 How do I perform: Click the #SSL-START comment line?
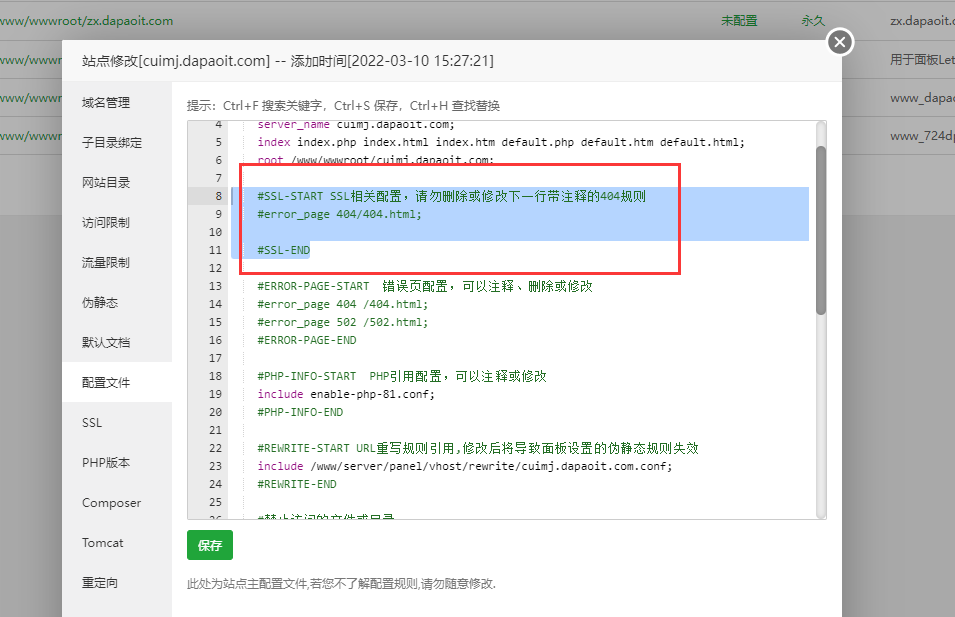pos(451,196)
